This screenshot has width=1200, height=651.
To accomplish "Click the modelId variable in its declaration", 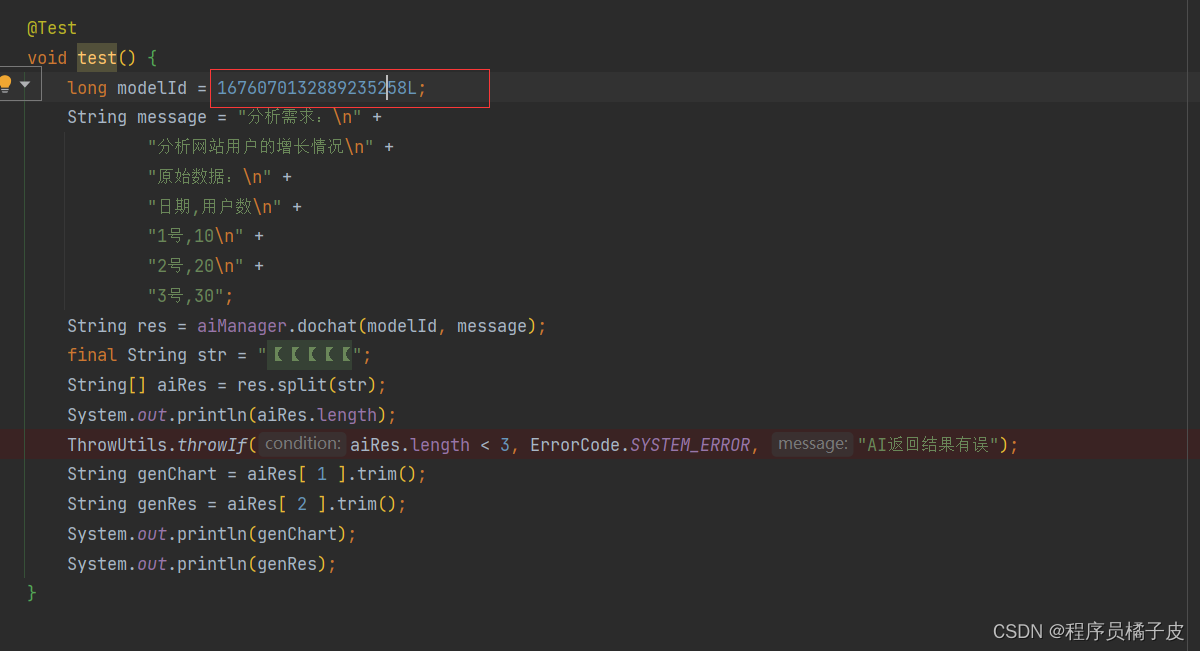I will (x=152, y=88).
